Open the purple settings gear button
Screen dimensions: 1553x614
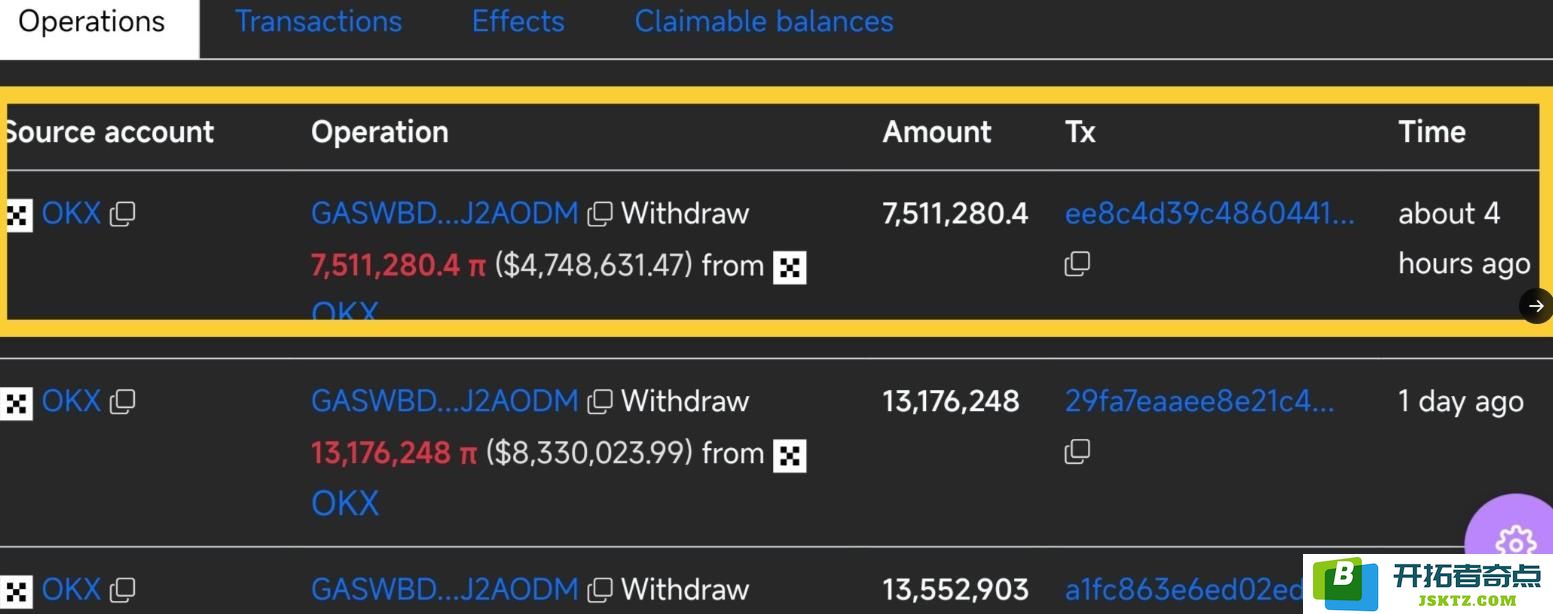point(1514,541)
